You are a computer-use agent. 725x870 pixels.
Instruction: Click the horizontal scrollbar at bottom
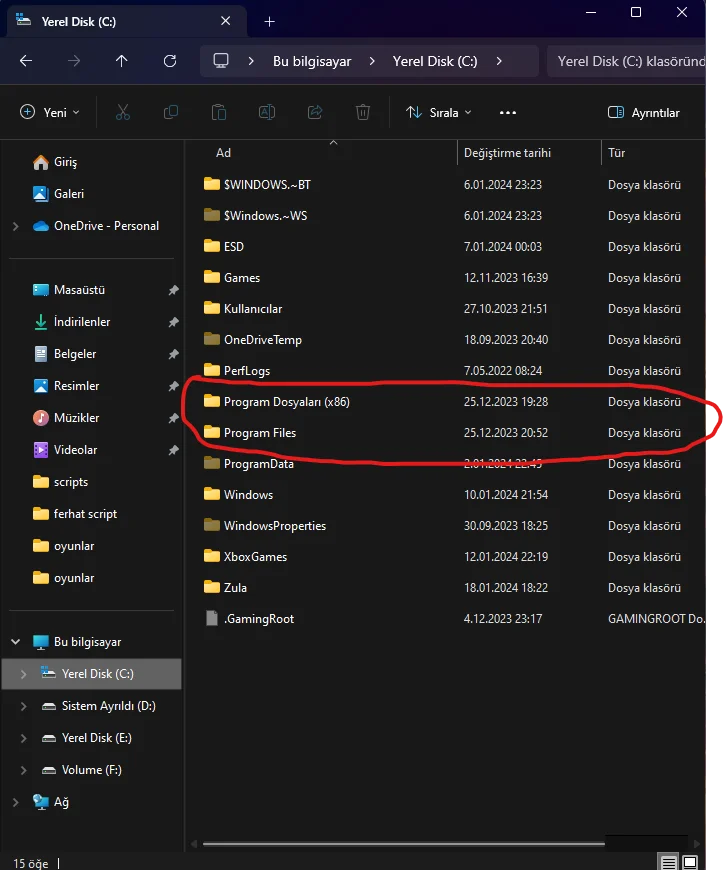click(x=403, y=844)
